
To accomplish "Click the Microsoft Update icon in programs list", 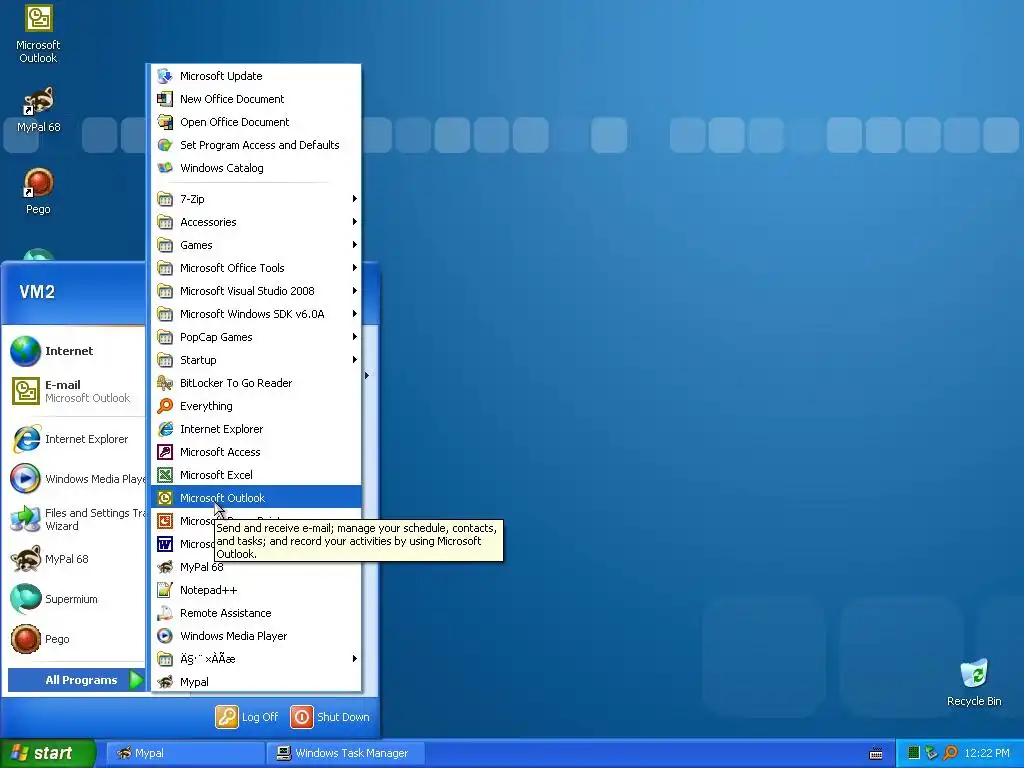I will pyautogui.click(x=165, y=76).
